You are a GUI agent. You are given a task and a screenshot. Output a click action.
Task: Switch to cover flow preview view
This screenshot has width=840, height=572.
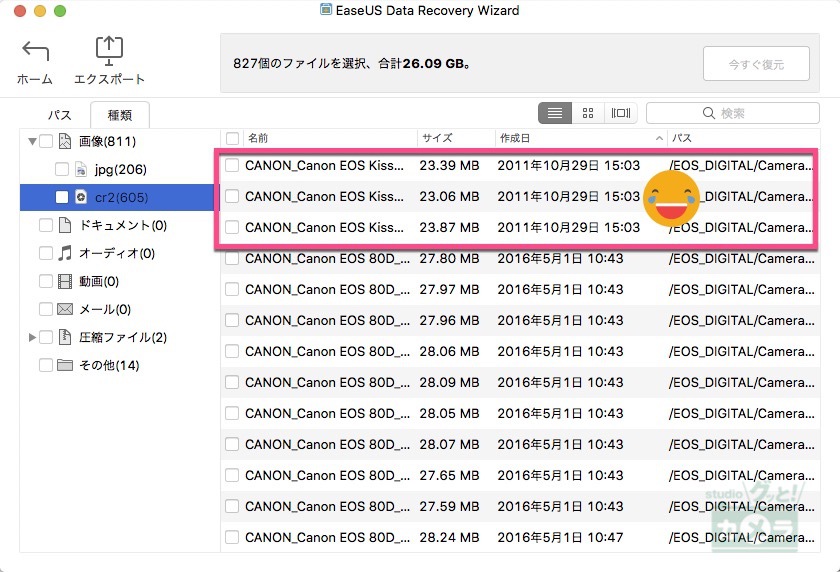[x=620, y=113]
